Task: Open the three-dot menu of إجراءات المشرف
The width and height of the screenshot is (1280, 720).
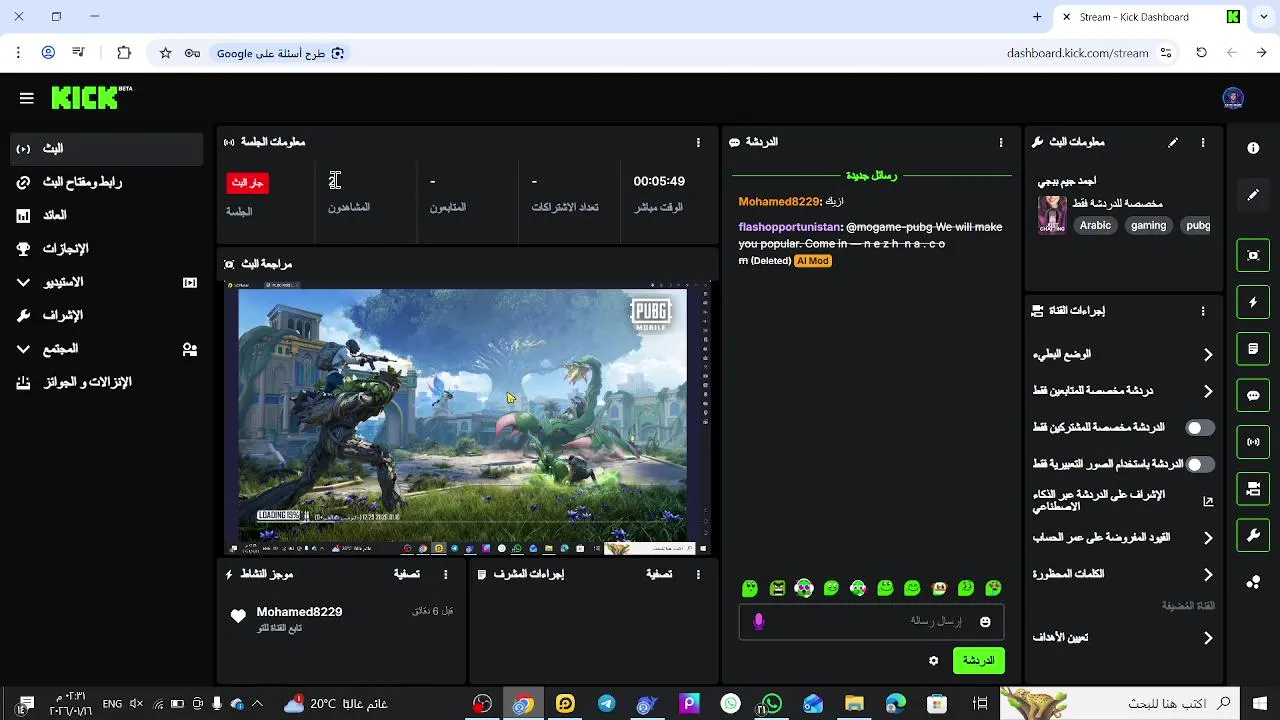Action: (x=698, y=575)
